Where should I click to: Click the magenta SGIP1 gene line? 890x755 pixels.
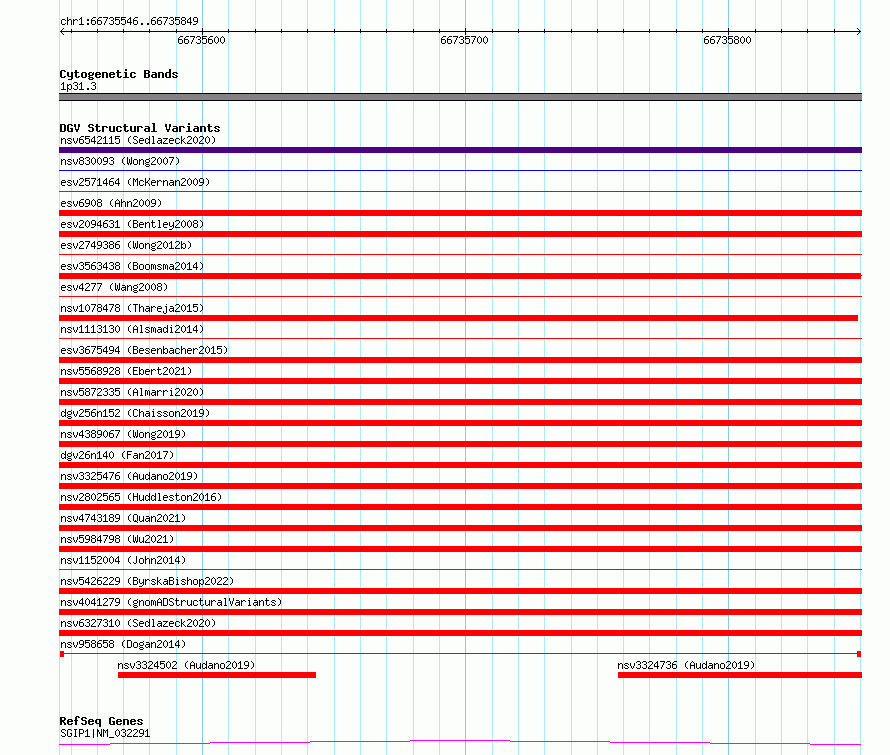tap(460, 742)
